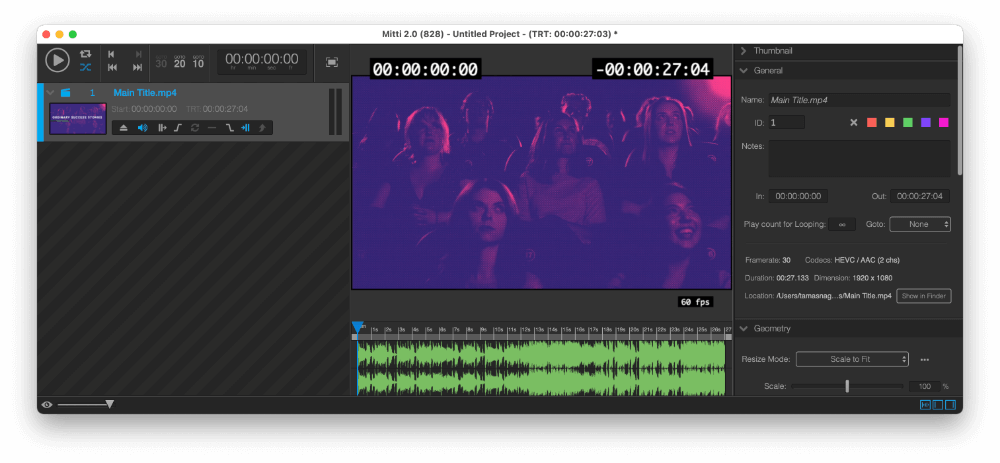Click the eject icon in the cue toolbar
The height and width of the screenshot is (463, 1000).
click(124, 128)
